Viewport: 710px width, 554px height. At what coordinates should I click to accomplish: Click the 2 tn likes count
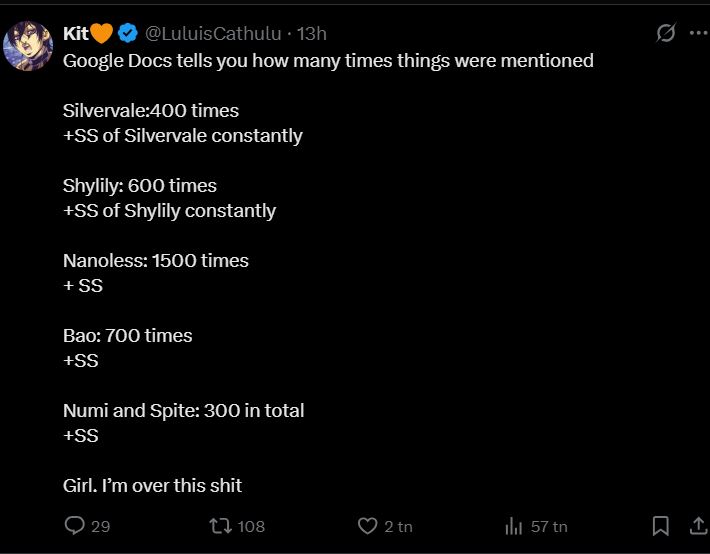[x=398, y=526]
